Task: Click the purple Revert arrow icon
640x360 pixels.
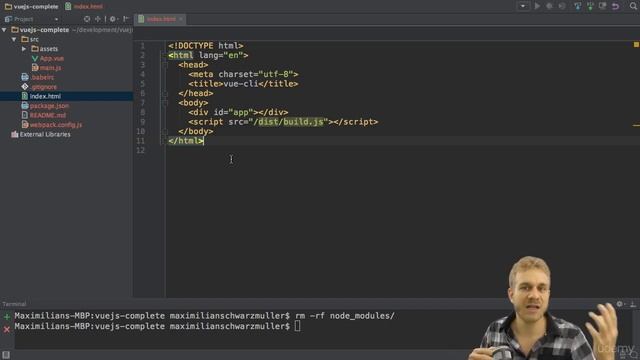Action: click(x=615, y=6)
